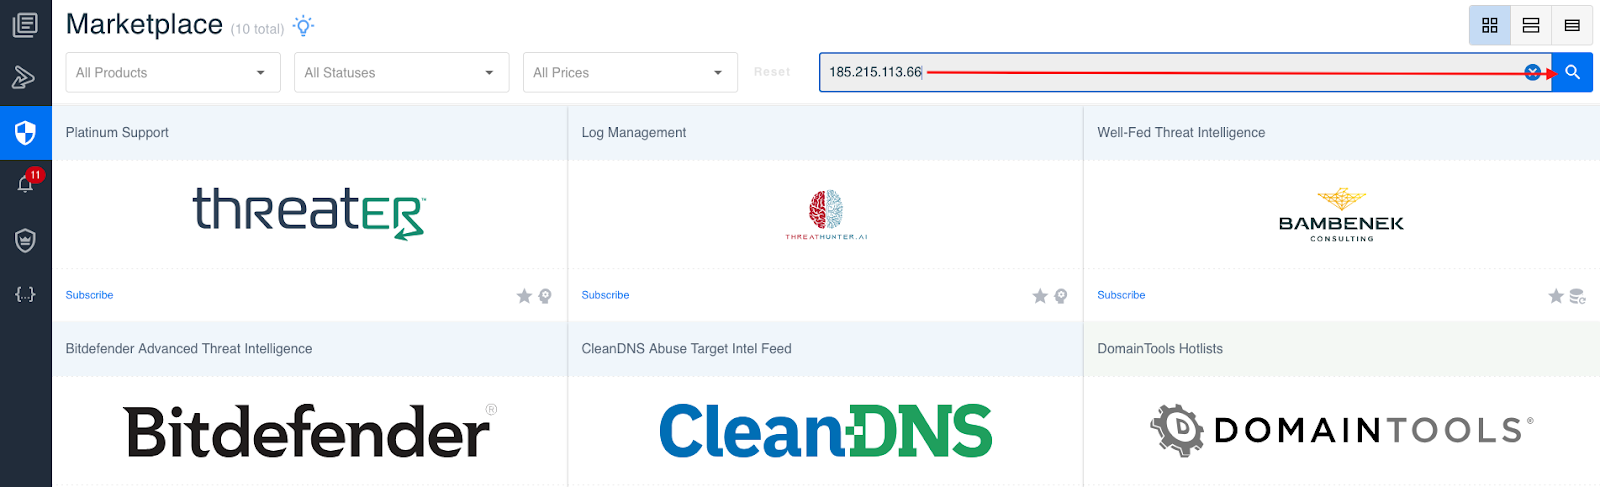Click the Log Management card title
1600x487 pixels.
pyautogui.click(x=634, y=133)
